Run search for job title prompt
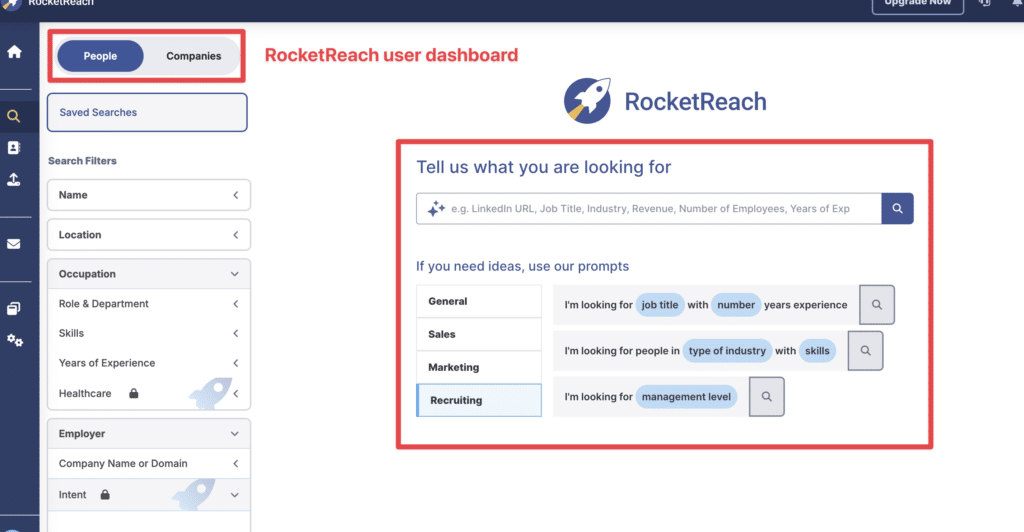 [x=876, y=304]
